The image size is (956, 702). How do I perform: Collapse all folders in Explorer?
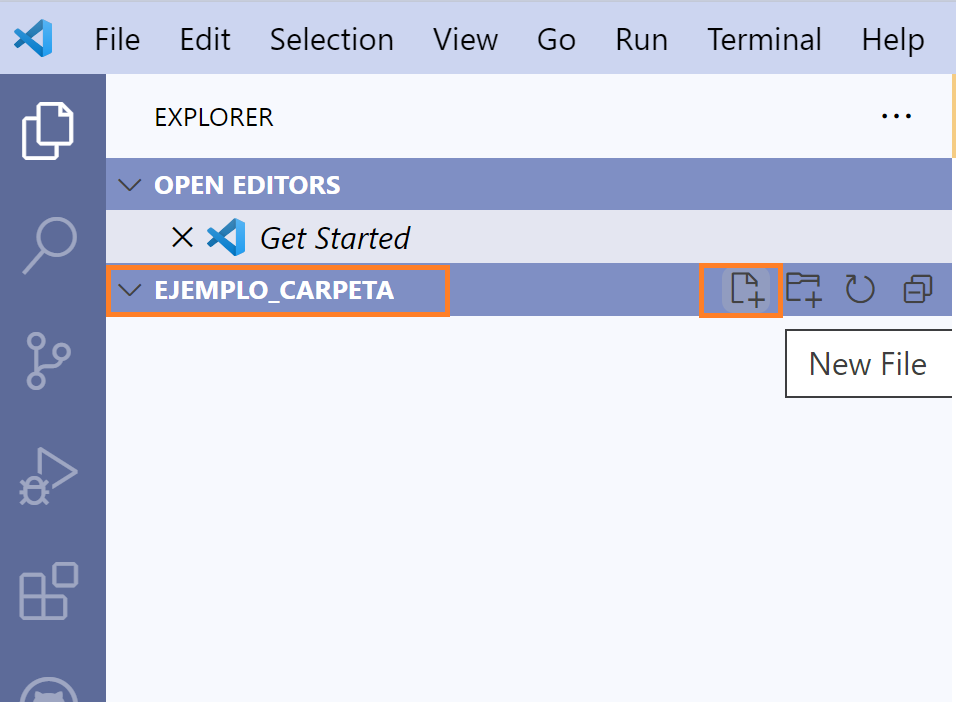point(917,290)
